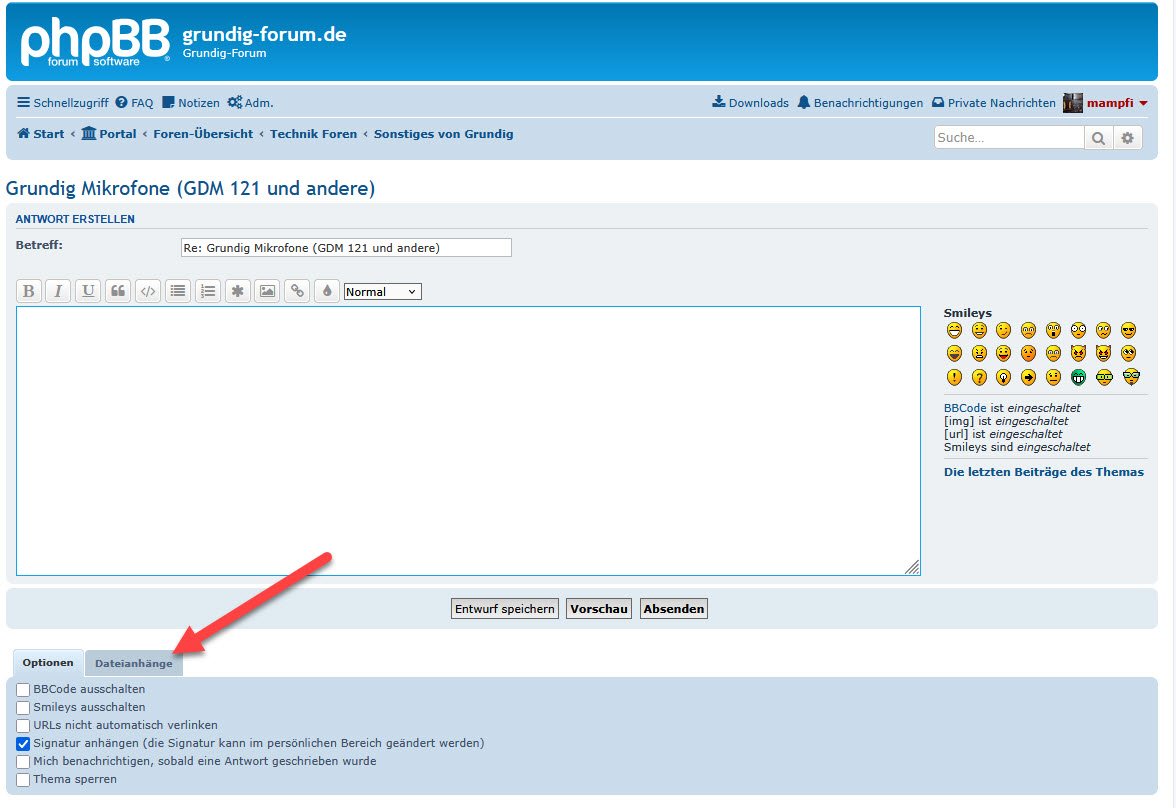Uncheck the 'Signatur anhängen' checkbox

pos(23,743)
